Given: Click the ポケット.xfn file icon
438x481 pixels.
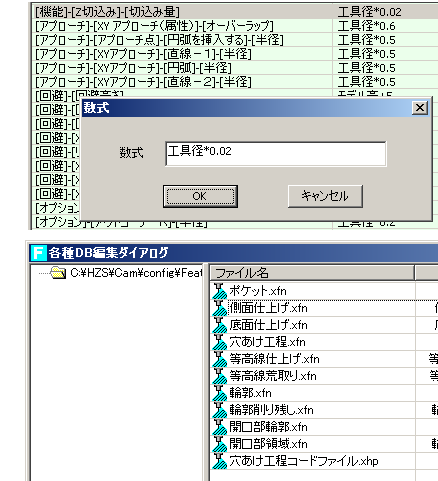Looking at the screenshot, I should click(219, 291).
